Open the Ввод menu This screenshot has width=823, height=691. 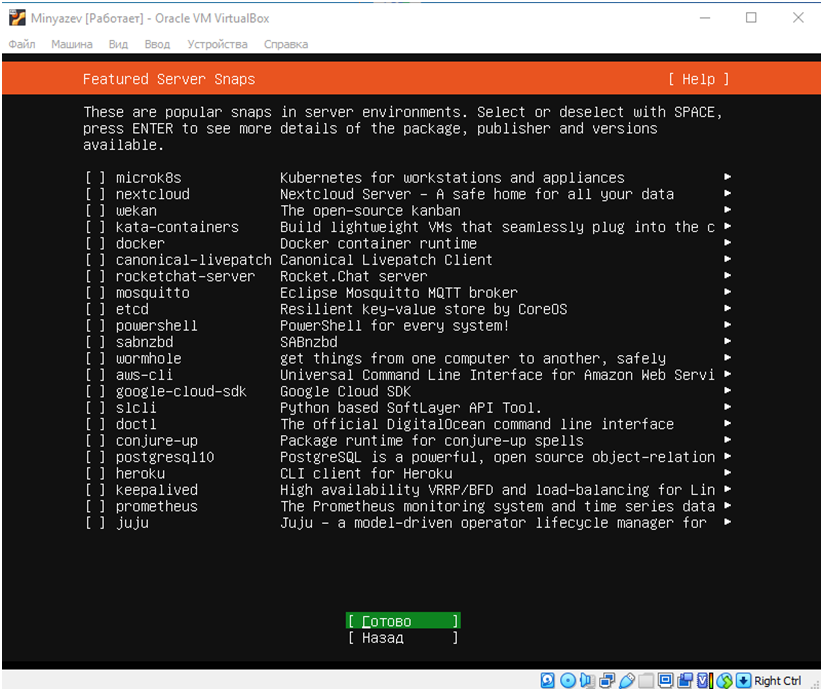coord(157,44)
